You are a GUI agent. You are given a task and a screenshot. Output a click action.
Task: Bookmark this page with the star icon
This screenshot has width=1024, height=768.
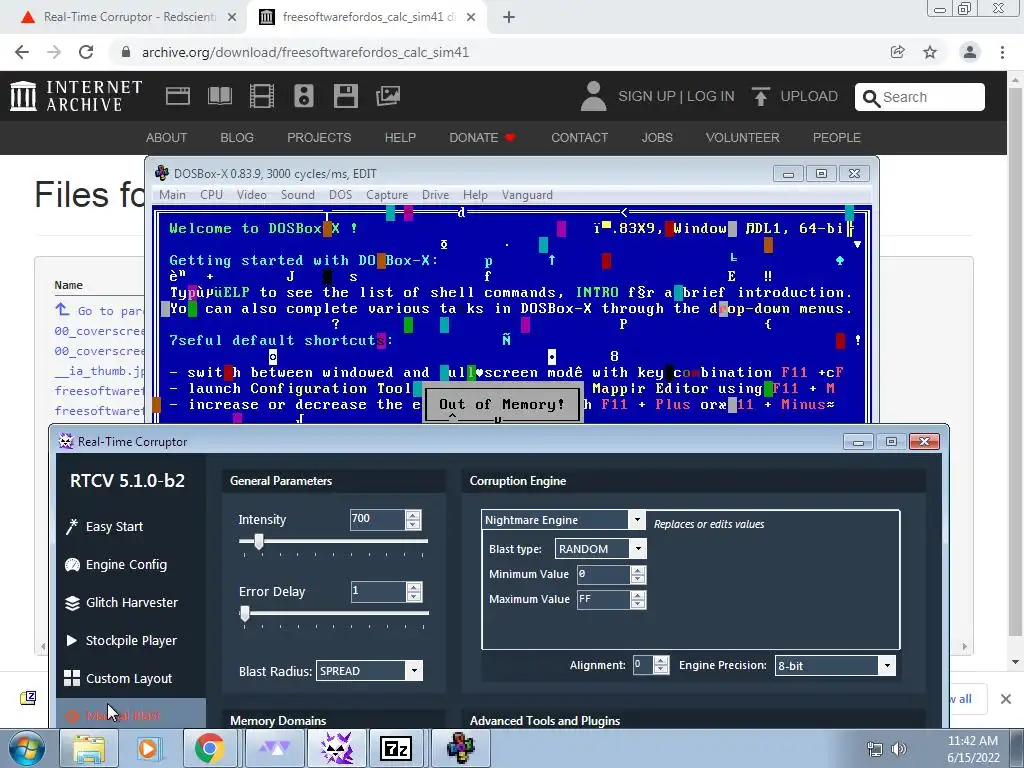[930, 52]
